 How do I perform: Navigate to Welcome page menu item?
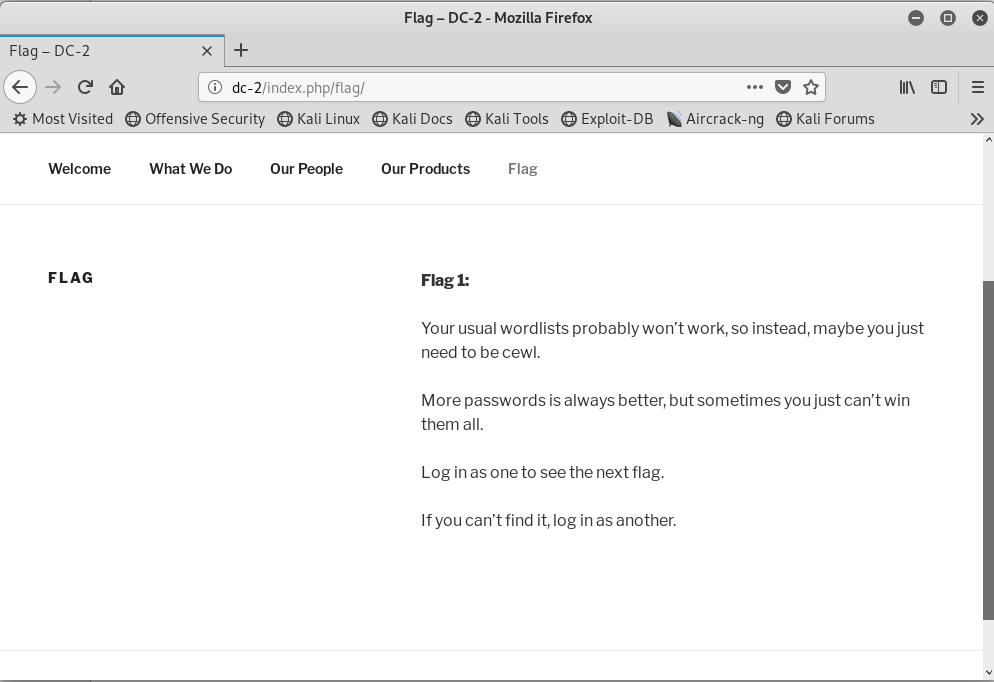pyautogui.click(x=80, y=169)
